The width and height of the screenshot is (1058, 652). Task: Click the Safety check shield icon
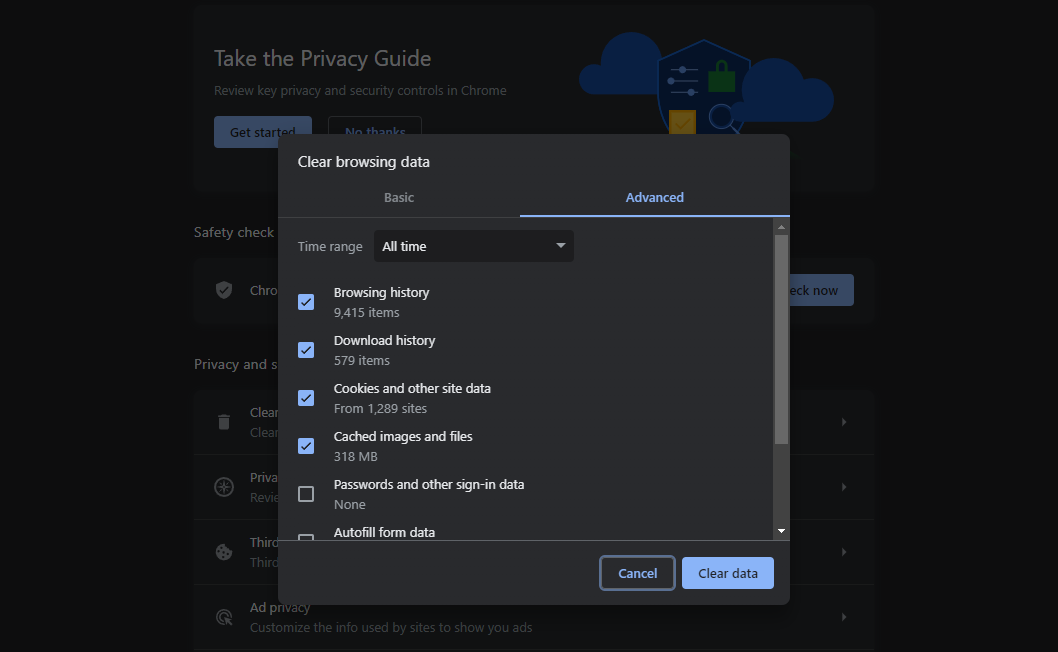pos(225,290)
